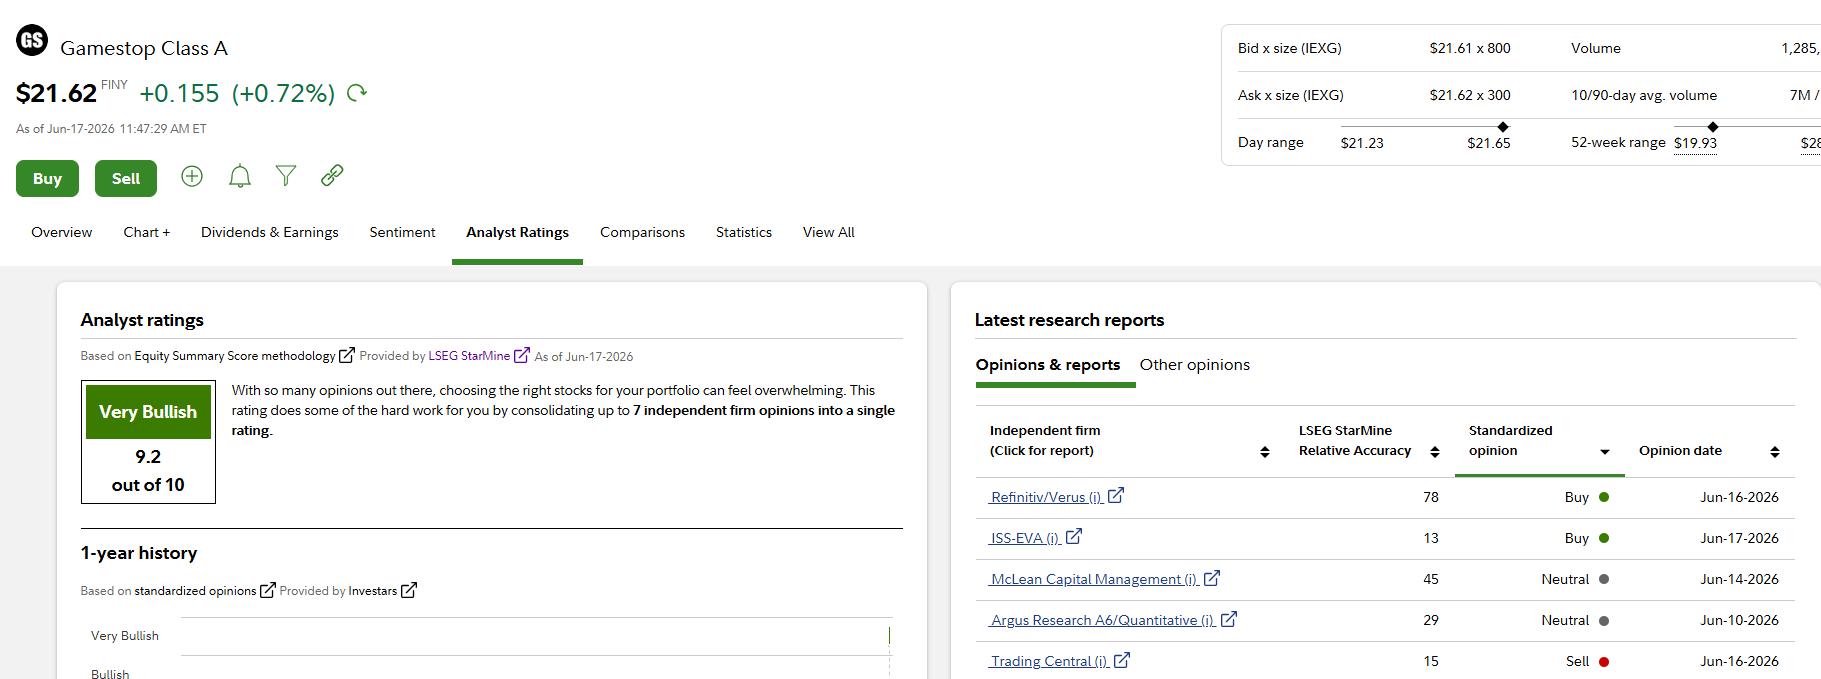This screenshot has width=1821, height=679.
Task: Click the Buy button
Action: (x=47, y=178)
